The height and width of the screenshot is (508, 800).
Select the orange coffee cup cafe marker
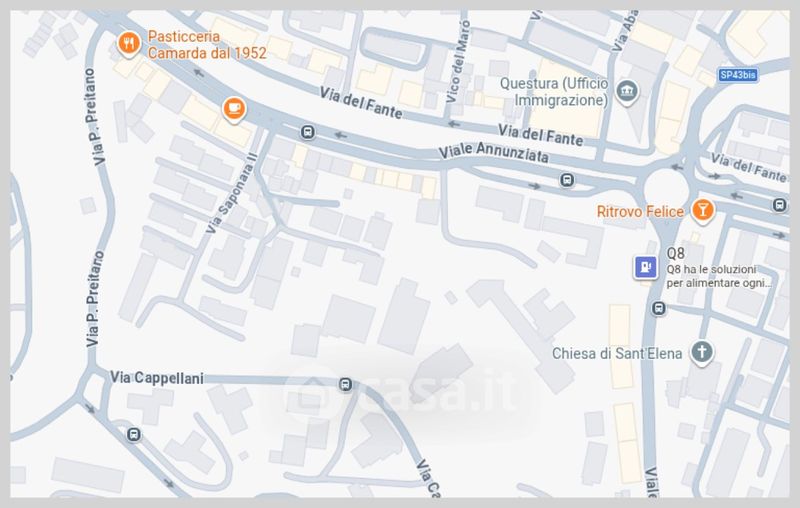coord(234,109)
